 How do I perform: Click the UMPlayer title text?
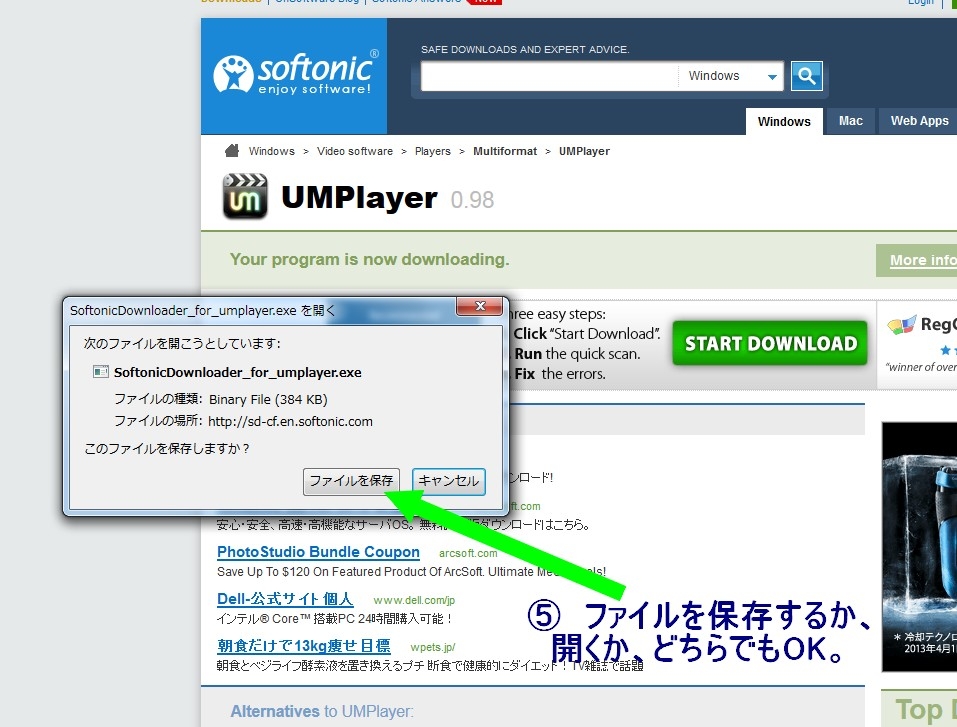359,198
